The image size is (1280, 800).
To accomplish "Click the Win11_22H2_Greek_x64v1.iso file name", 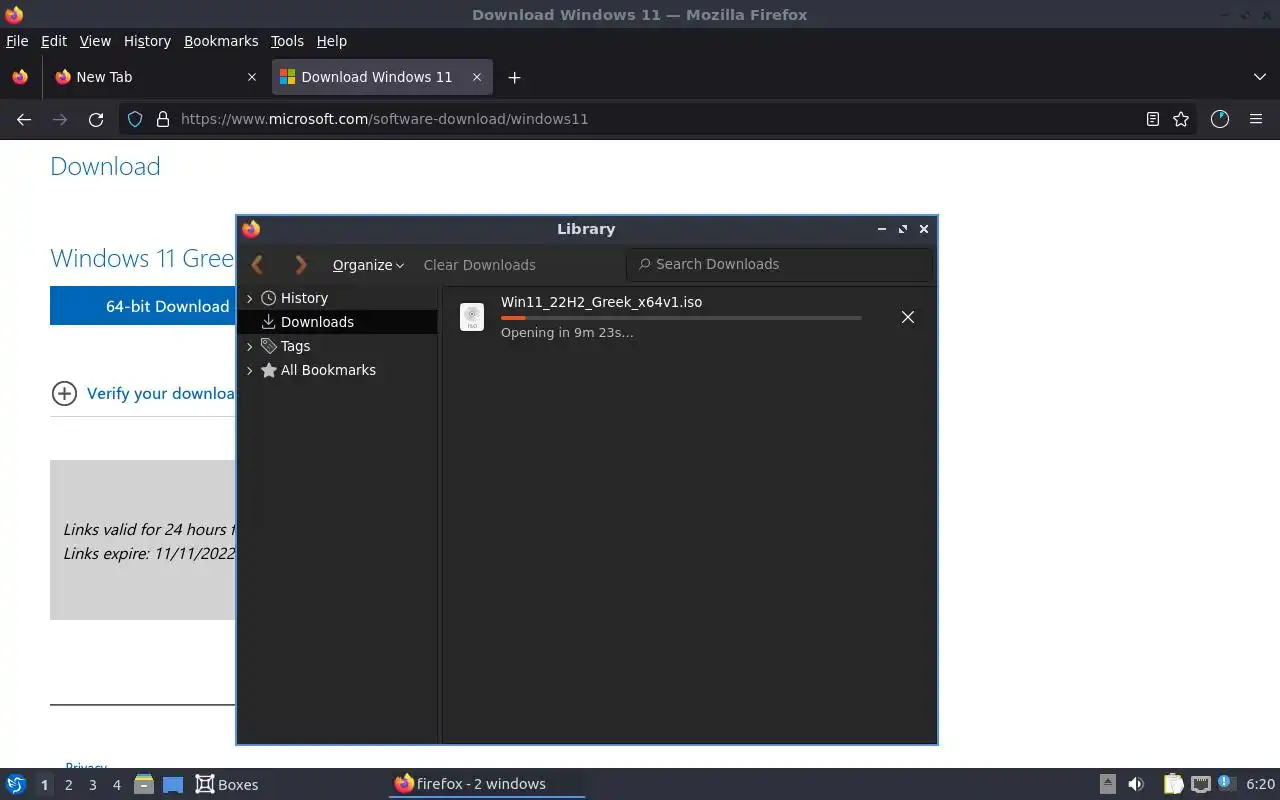I will pos(601,302).
